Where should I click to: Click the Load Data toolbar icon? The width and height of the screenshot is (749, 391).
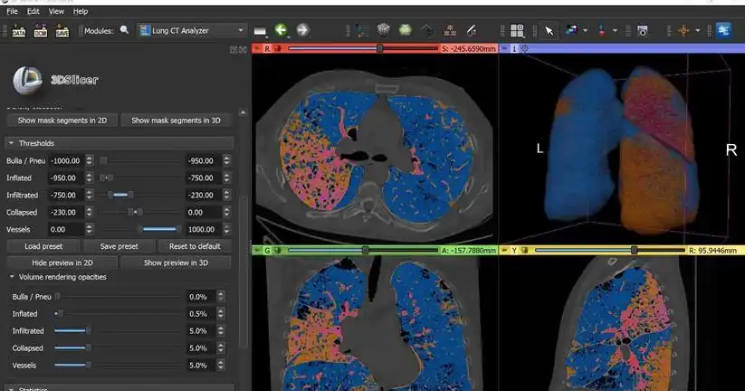click(x=19, y=31)
